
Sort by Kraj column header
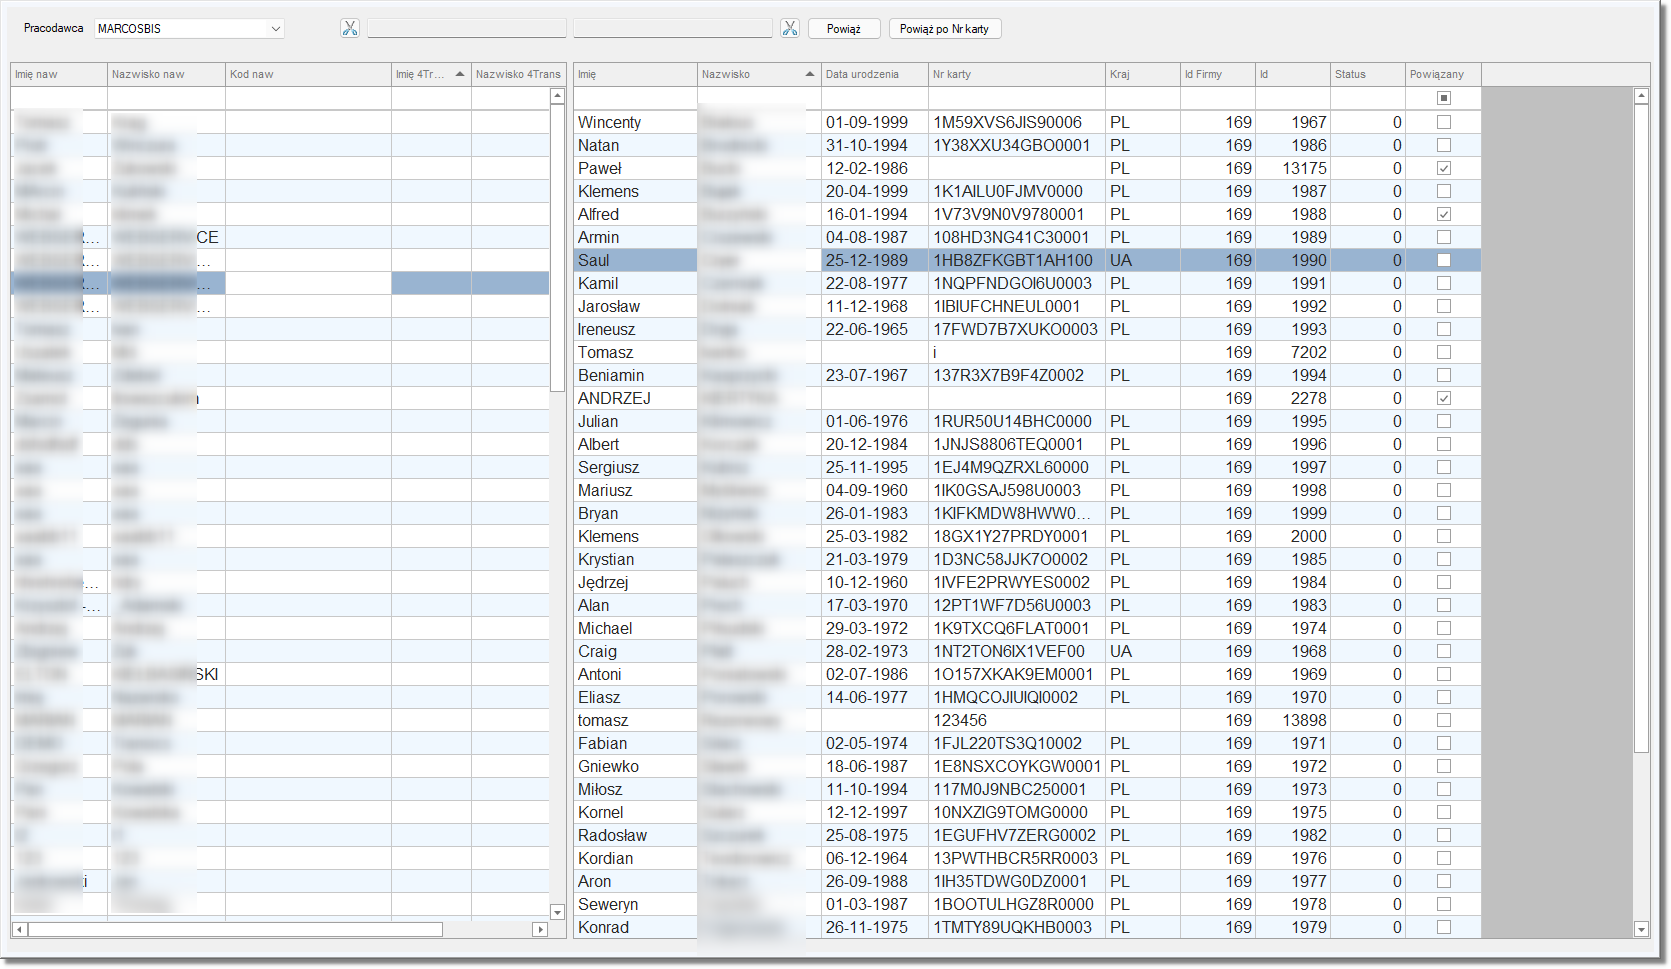click(1143, 74)
